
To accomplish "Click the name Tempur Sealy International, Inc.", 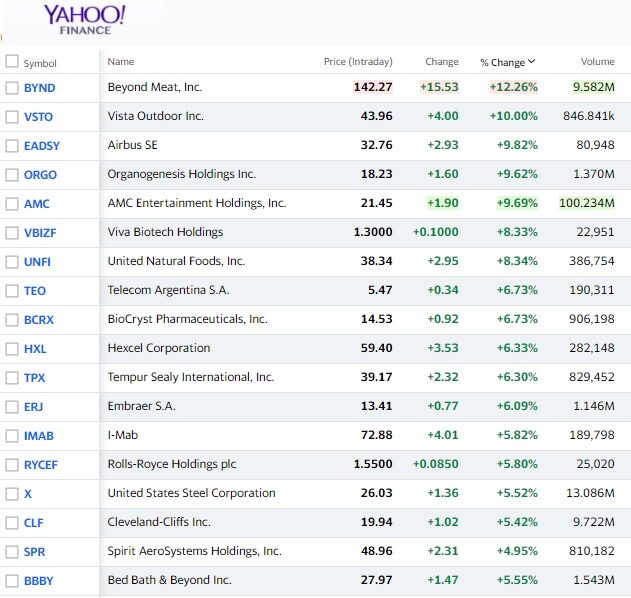I will click(x=191, y=377).
